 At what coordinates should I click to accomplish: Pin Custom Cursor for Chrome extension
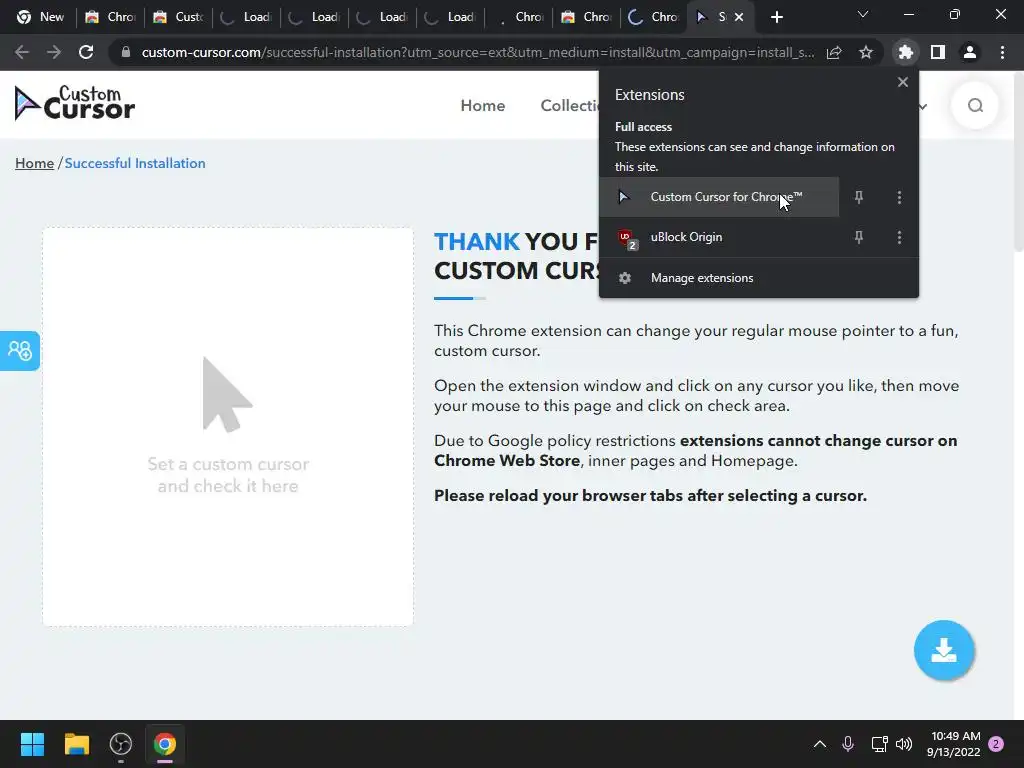859,197
